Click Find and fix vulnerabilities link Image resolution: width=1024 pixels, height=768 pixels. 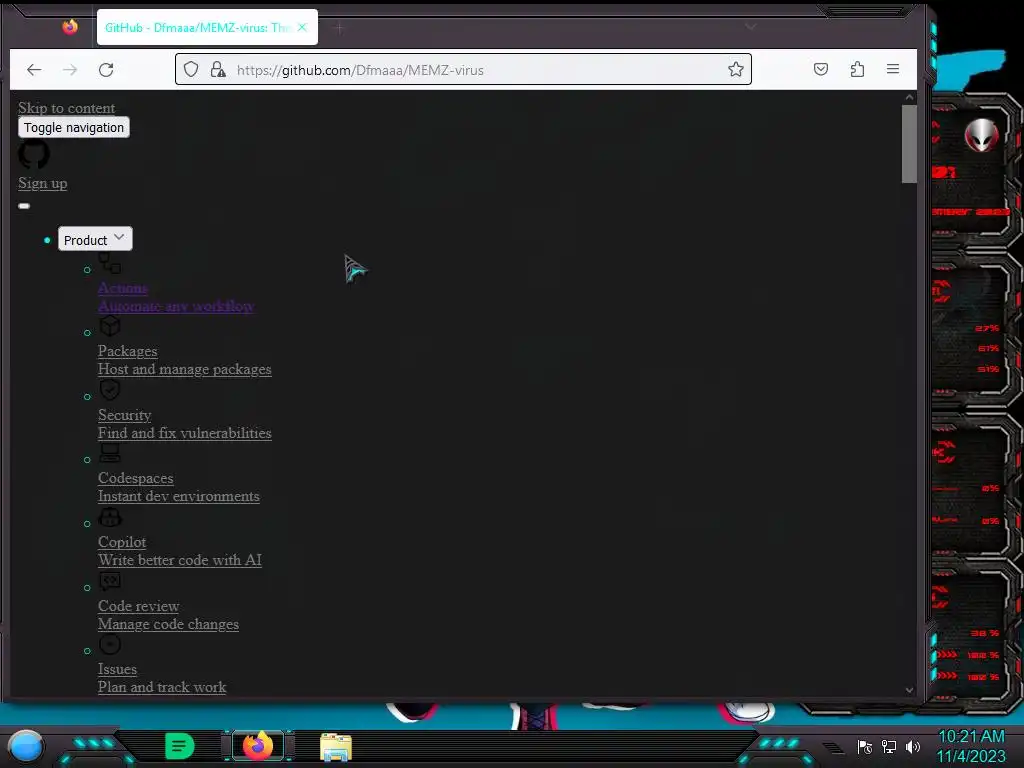click(x=185, y=433)
